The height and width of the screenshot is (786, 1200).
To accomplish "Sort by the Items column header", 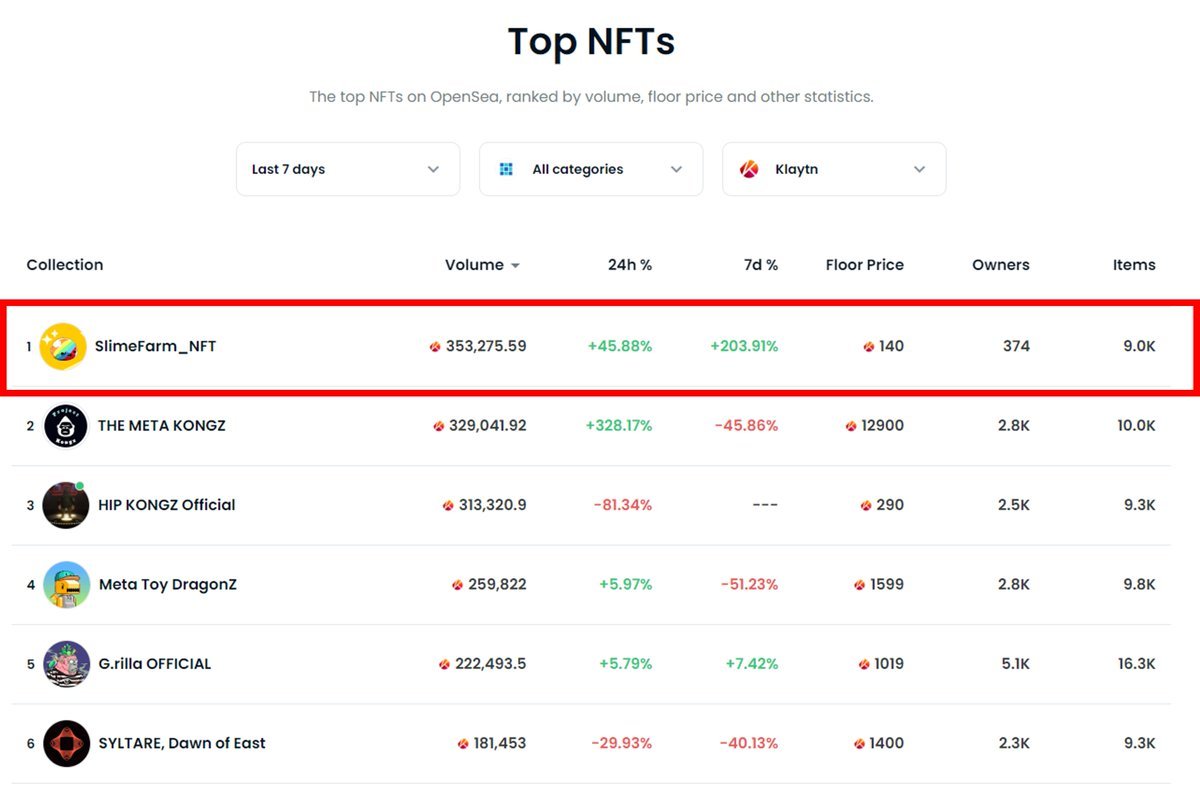I will (x=1134, y=265).
